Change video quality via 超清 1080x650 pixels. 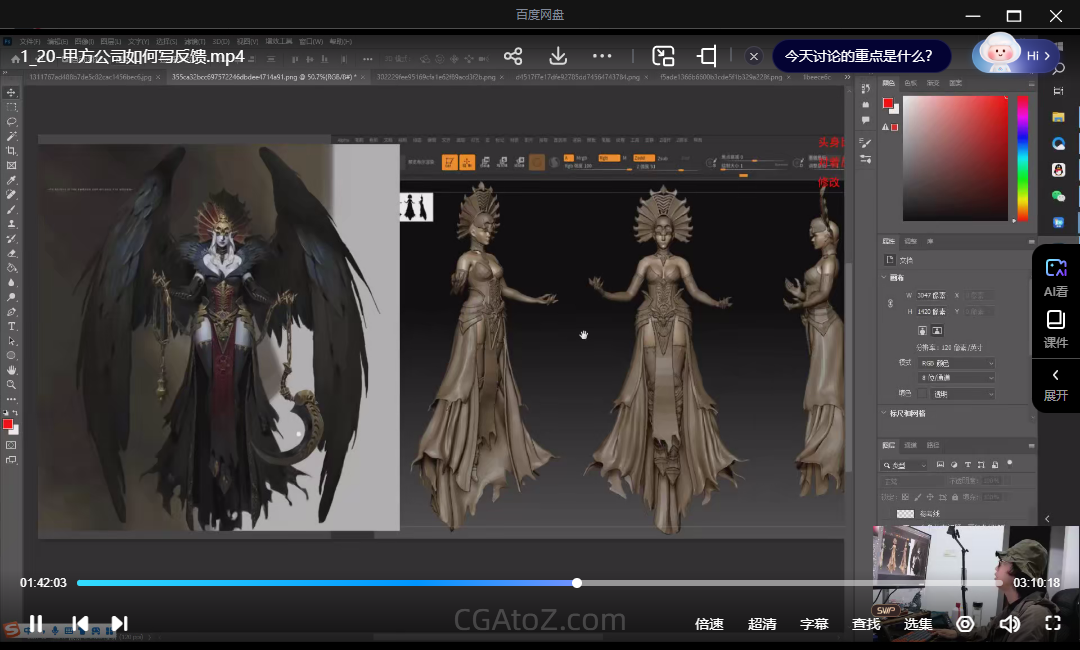pos(762,624)
